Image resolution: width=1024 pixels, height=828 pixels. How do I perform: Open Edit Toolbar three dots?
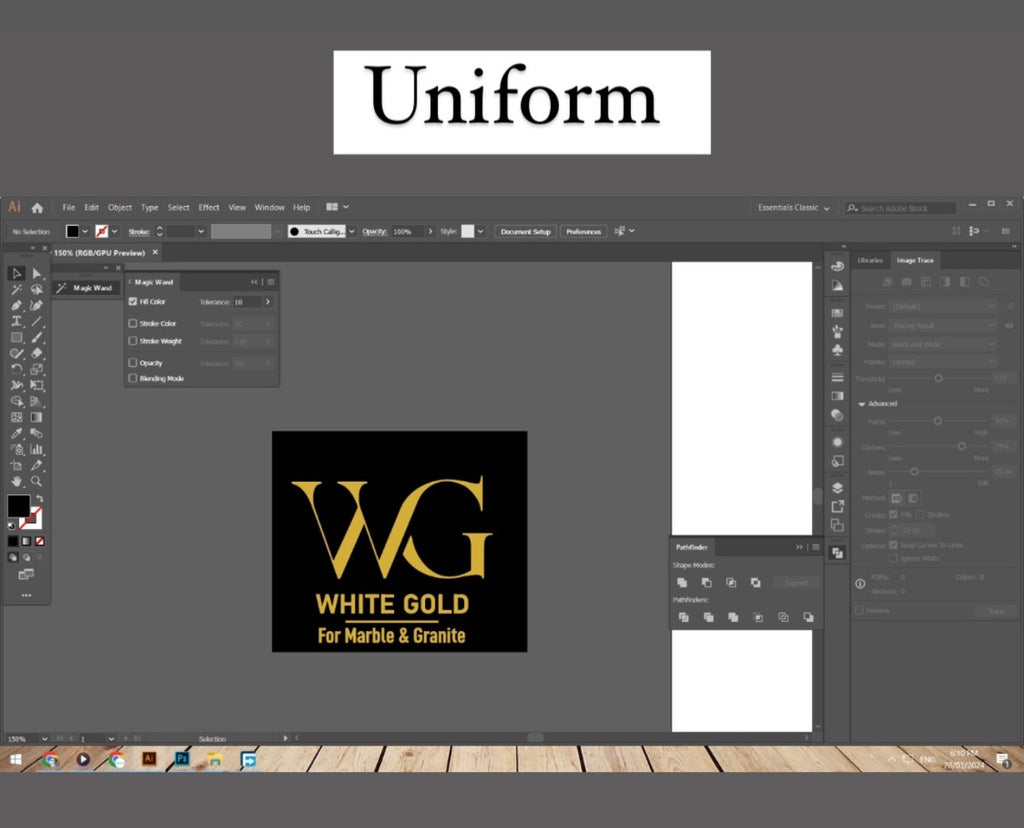pos(26,596)
